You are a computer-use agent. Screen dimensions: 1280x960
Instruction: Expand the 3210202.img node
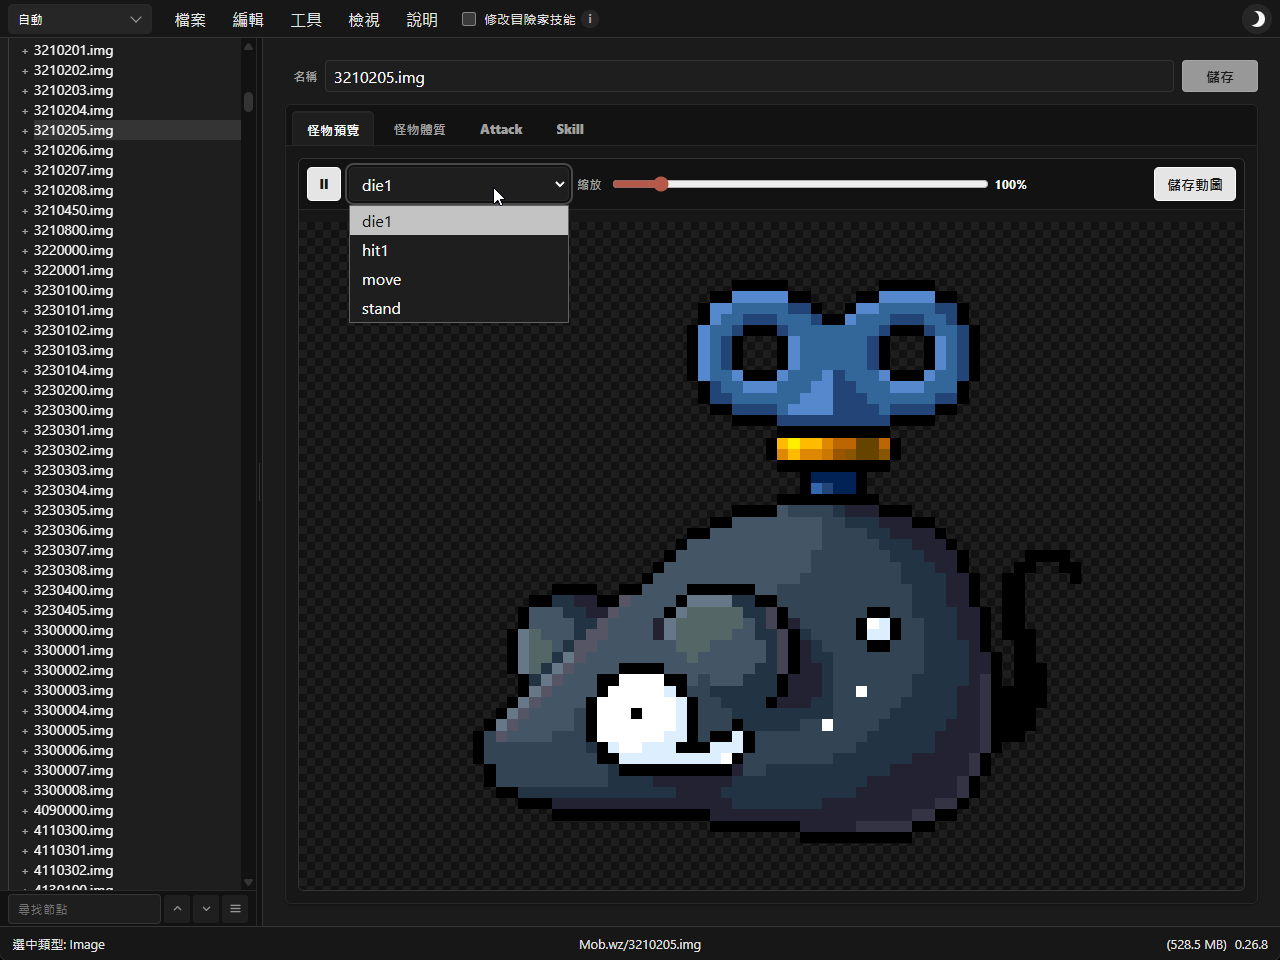pos(25,70)
